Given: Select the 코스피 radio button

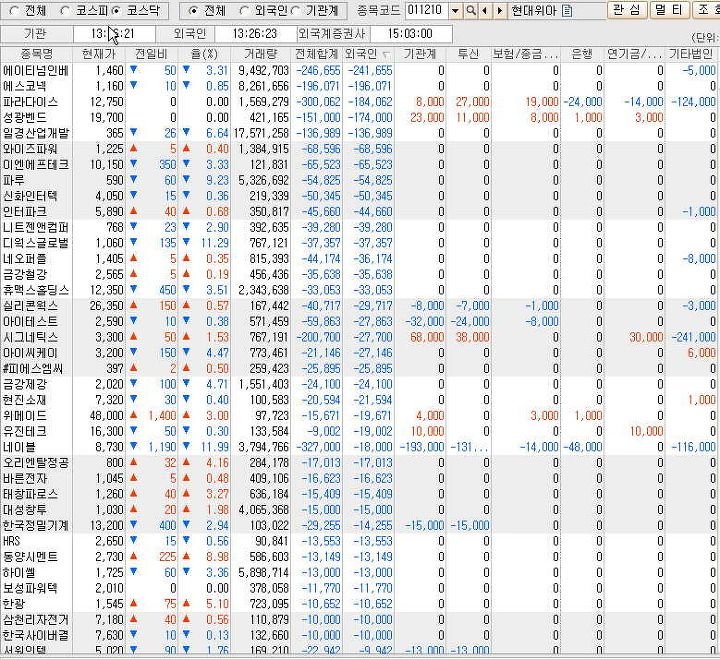Looking at the screenshot, I should click(66, 11).
